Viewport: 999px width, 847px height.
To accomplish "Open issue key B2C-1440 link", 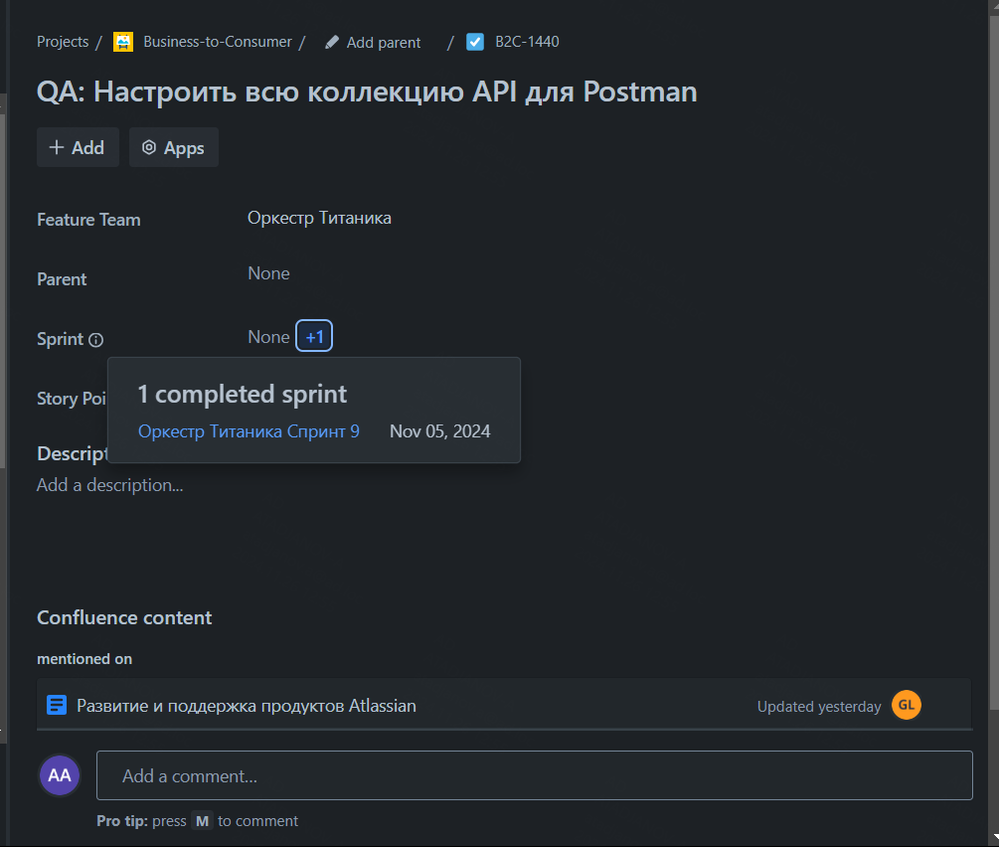I will point(527,42).
